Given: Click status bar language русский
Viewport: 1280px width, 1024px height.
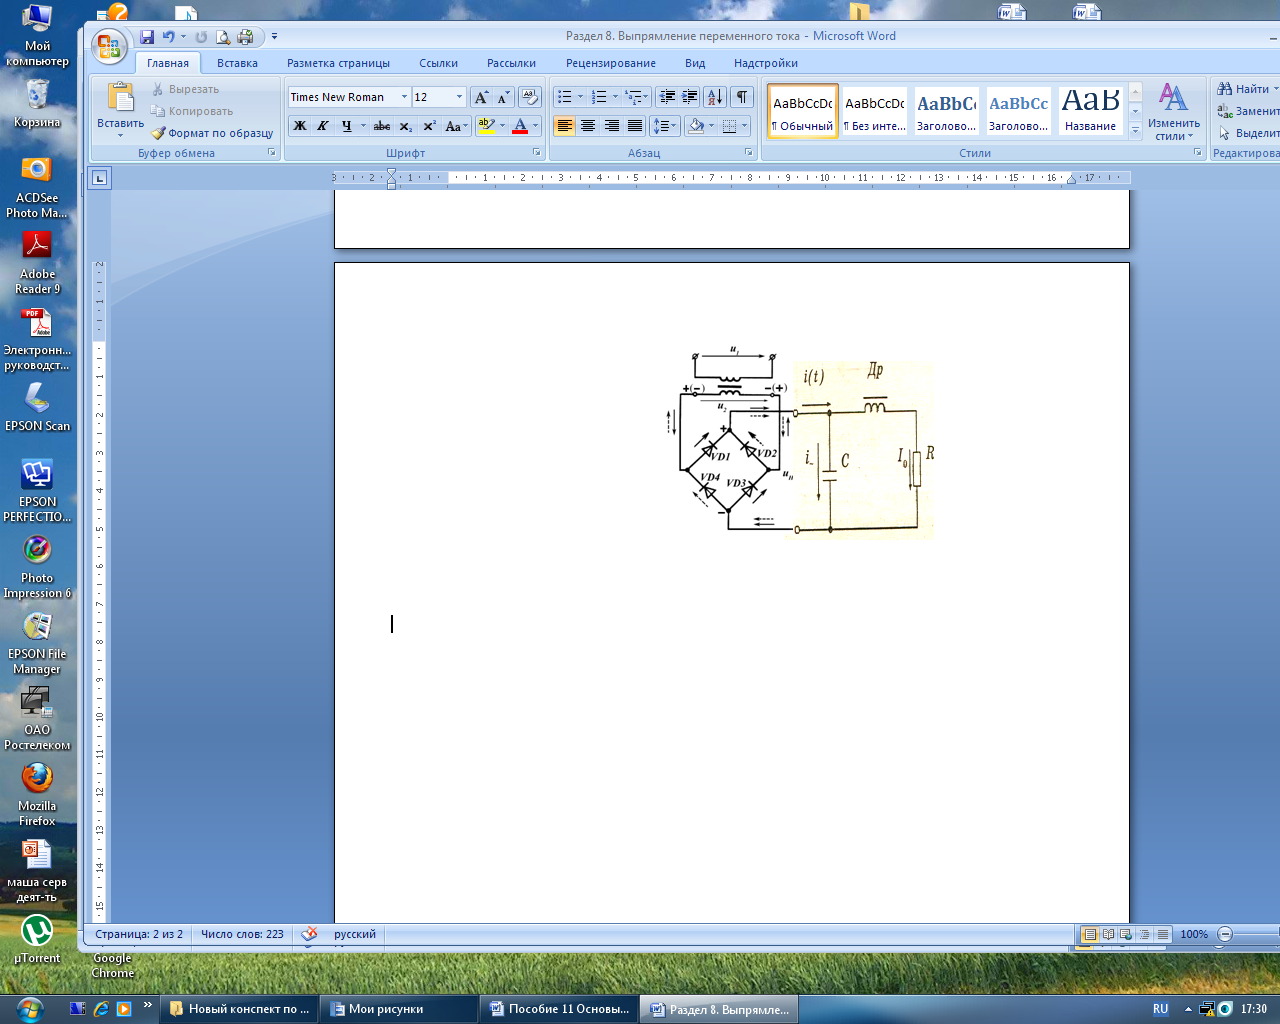Looking at the screenshot, I should click(x=355, y=934).
